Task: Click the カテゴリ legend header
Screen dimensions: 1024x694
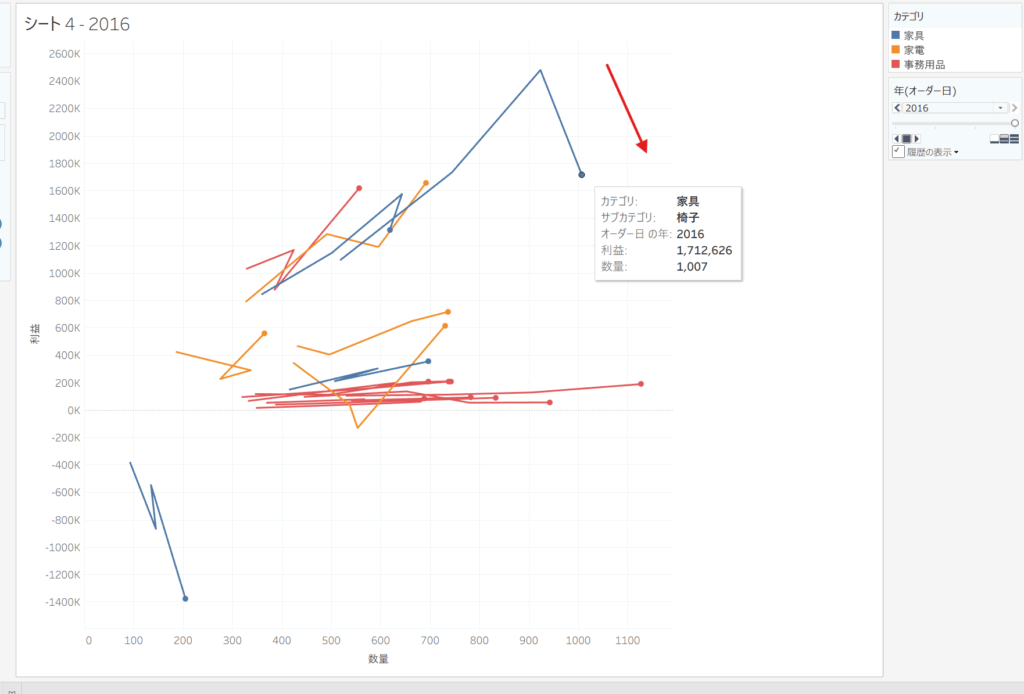Action: (909, 17)
